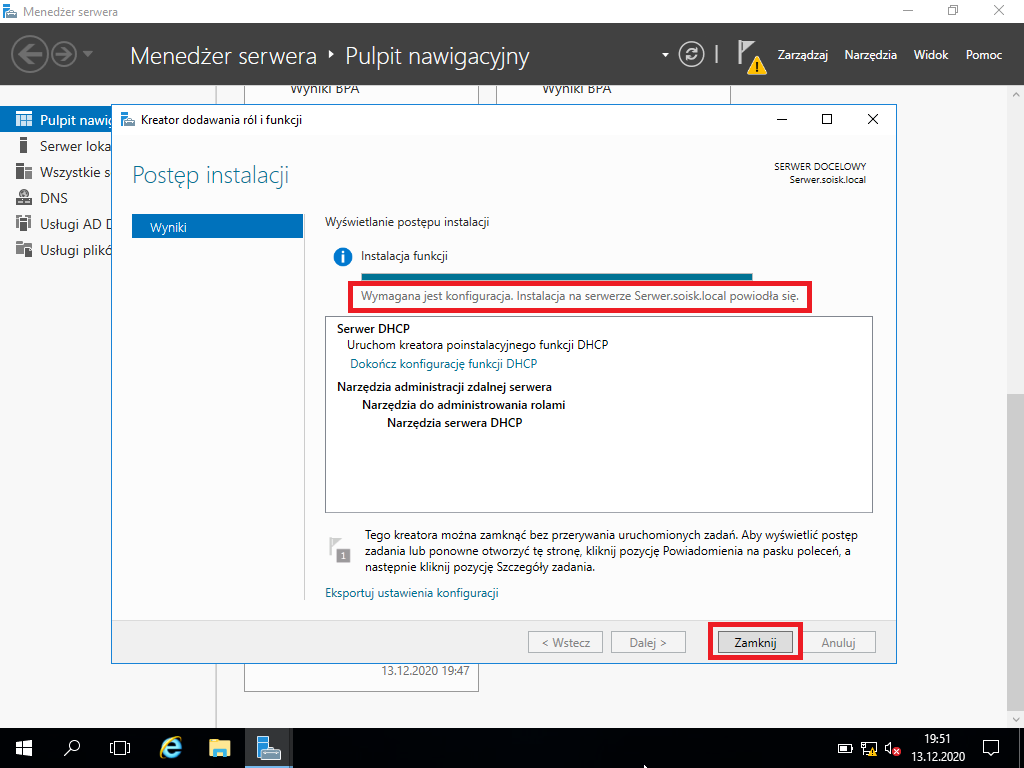Click the Zamknij button
Viewport: 1024px width, 768px height.
[755, 642]
